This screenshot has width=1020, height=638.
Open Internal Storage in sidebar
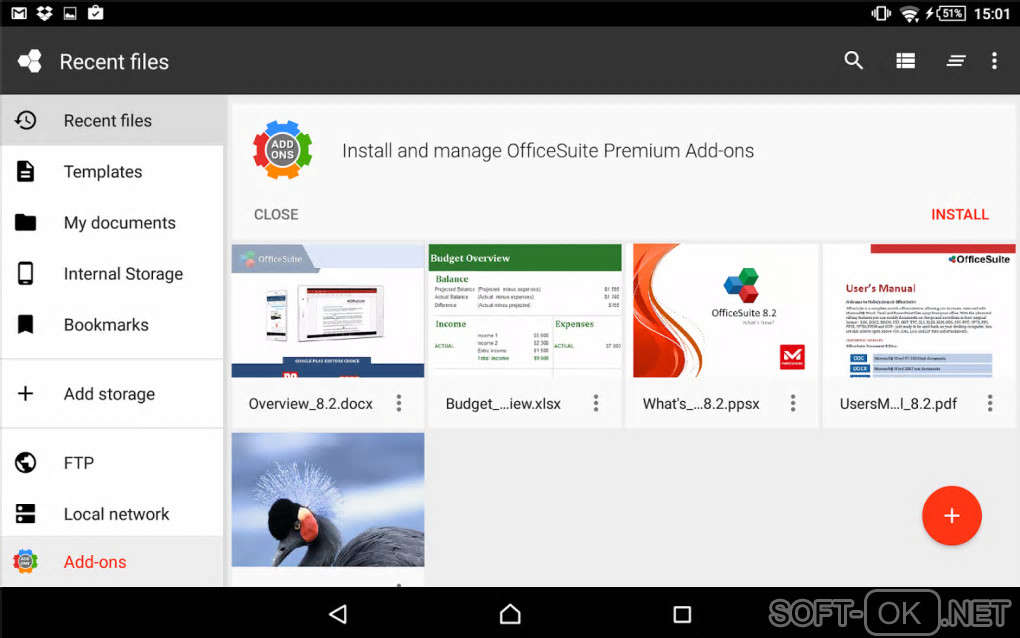[113, 274]
